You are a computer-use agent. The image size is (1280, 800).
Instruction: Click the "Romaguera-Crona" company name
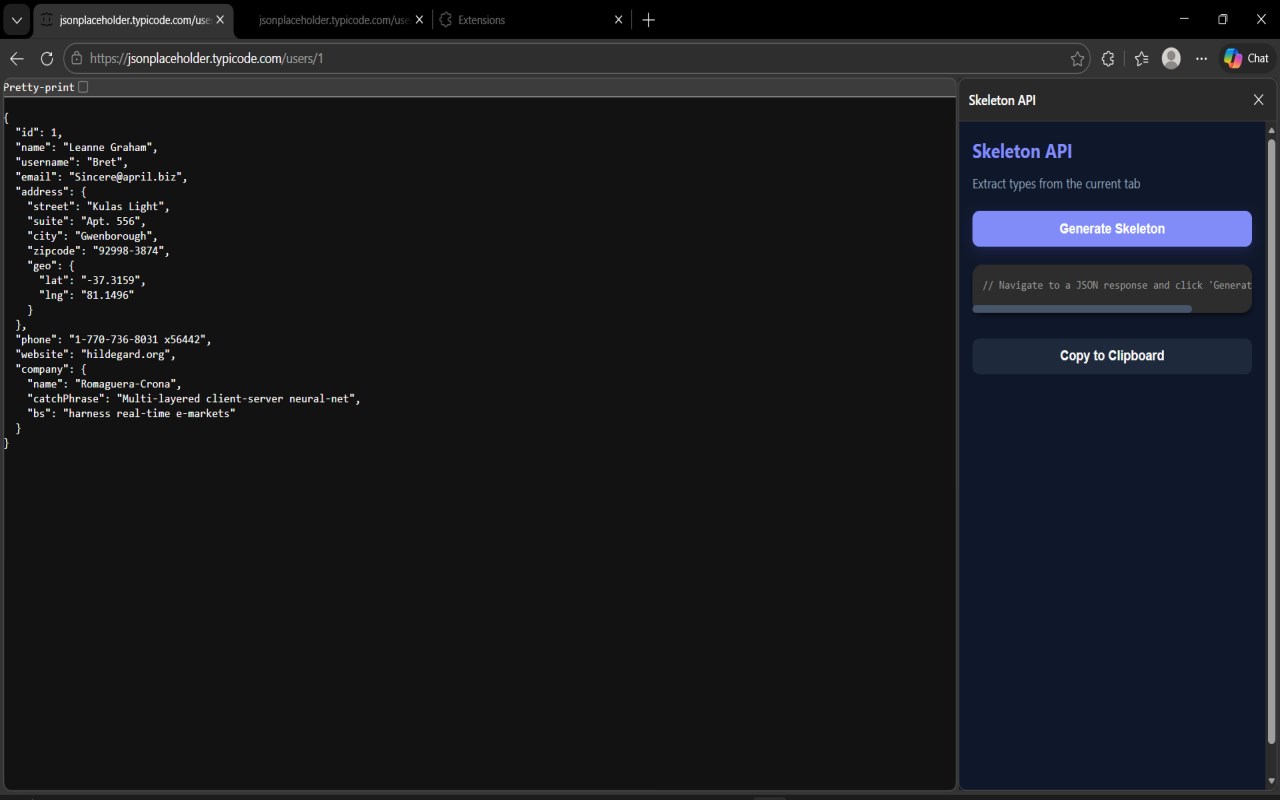pos(128,384)
